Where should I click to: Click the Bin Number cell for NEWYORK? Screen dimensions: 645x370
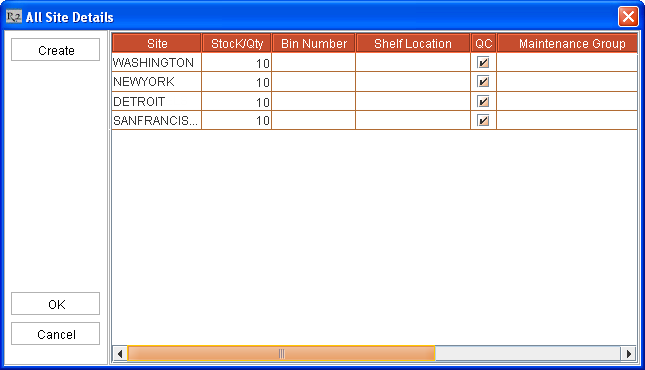[313, 81]
